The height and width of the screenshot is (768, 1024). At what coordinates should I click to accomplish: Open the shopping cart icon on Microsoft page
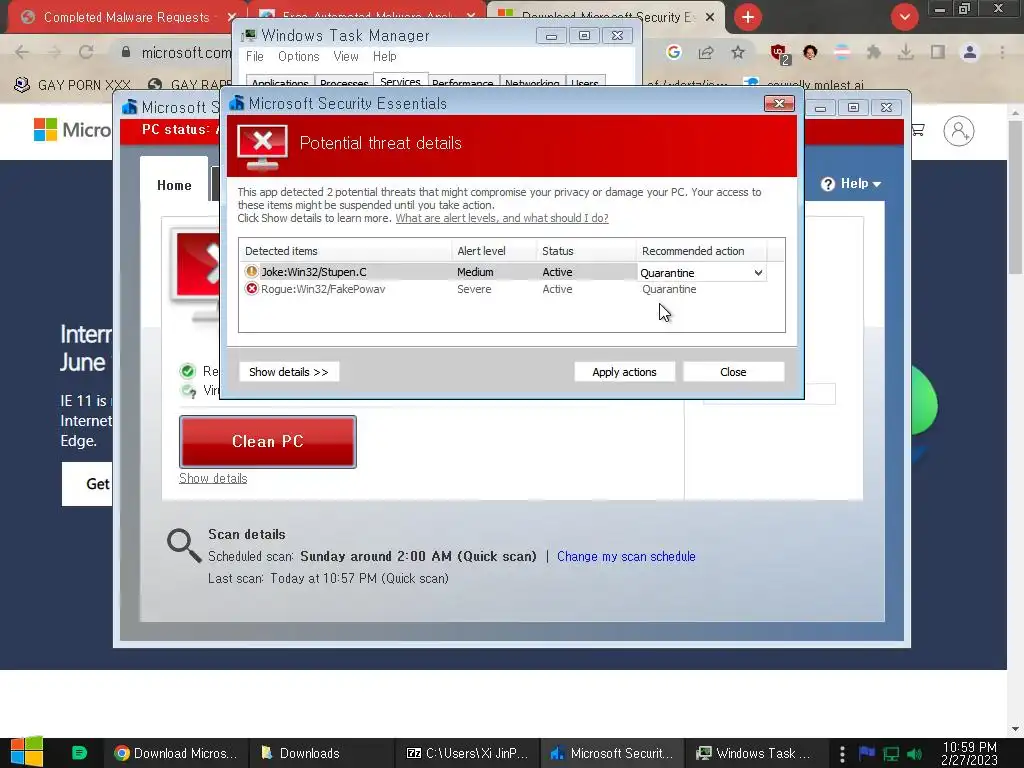point(918,130)
